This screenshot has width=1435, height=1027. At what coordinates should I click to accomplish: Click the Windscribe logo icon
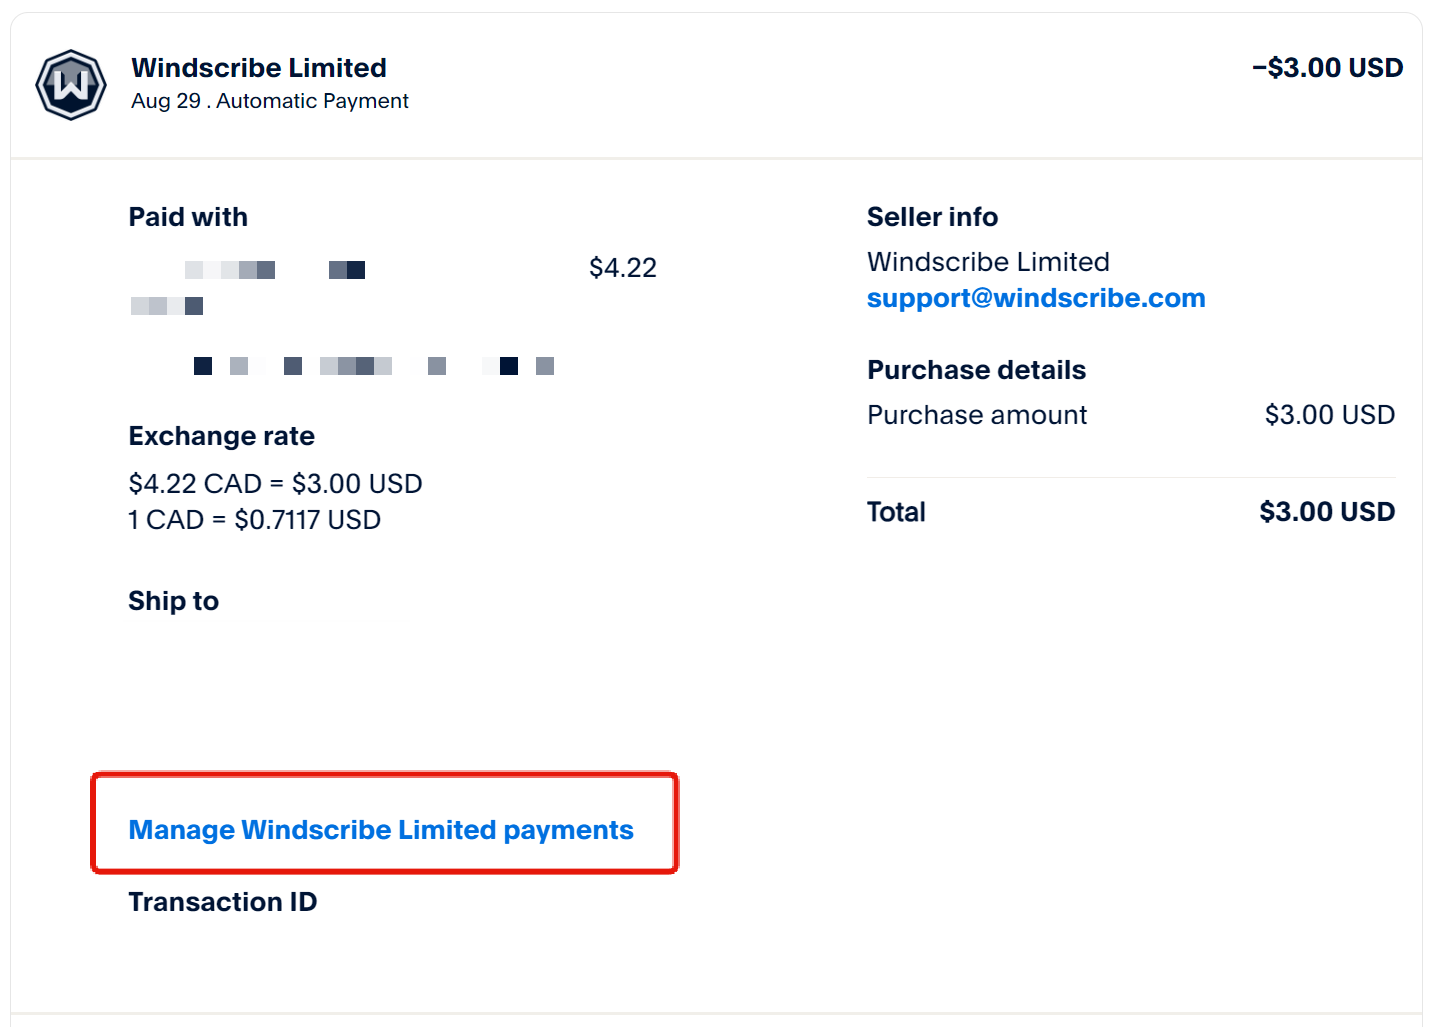[71, 85]
